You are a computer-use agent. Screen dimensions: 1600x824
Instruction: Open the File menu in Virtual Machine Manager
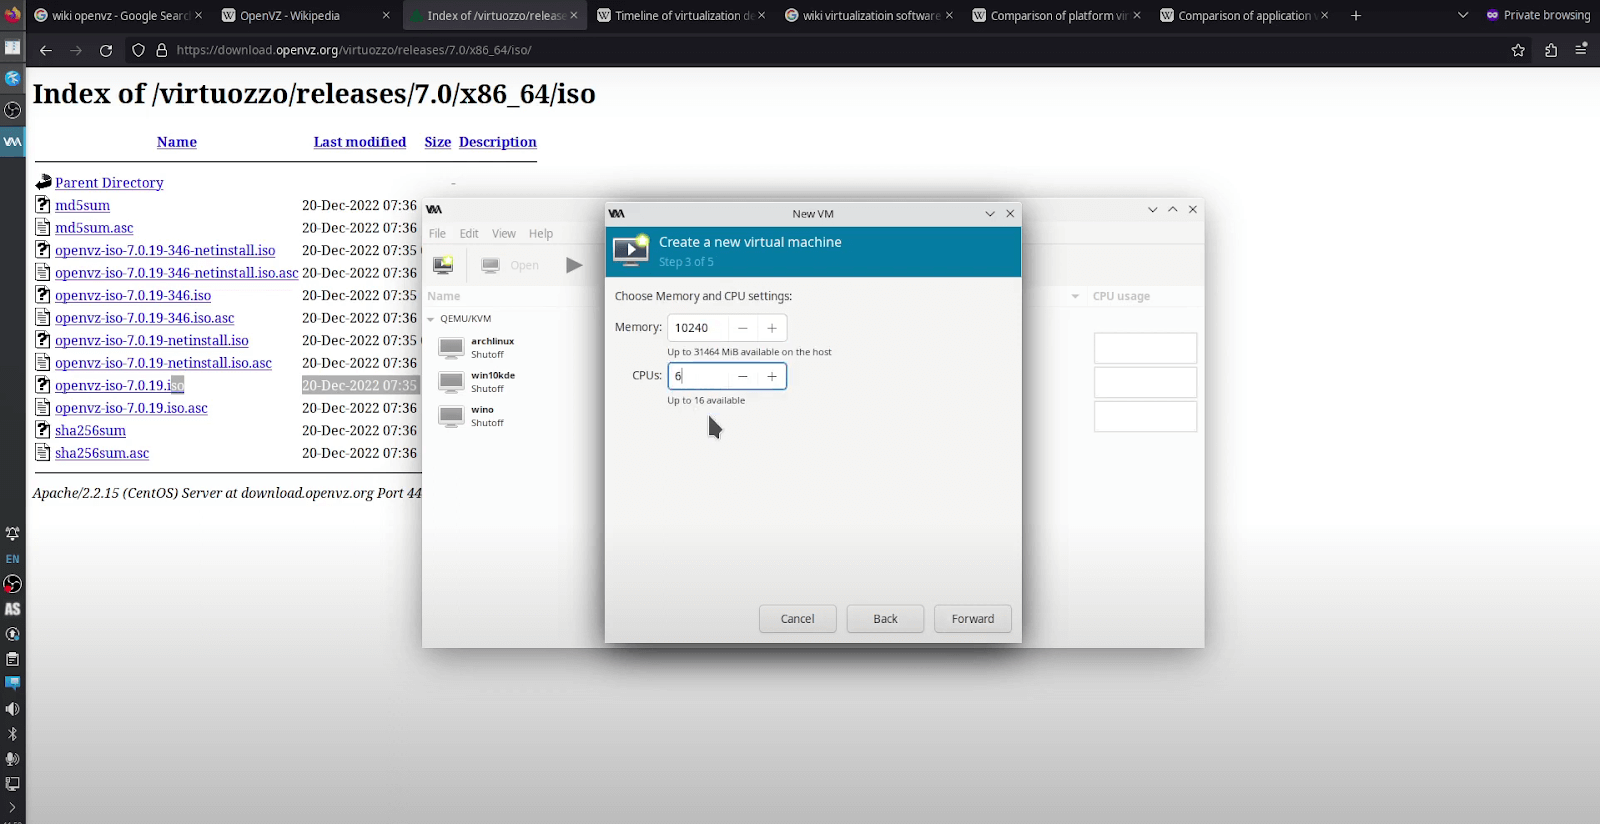(437, 234)
